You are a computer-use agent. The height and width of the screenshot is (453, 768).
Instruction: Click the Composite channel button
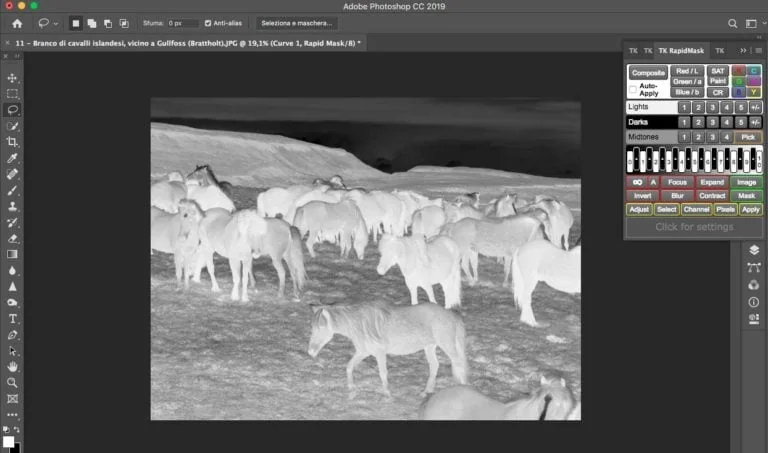tap(647, 72)
